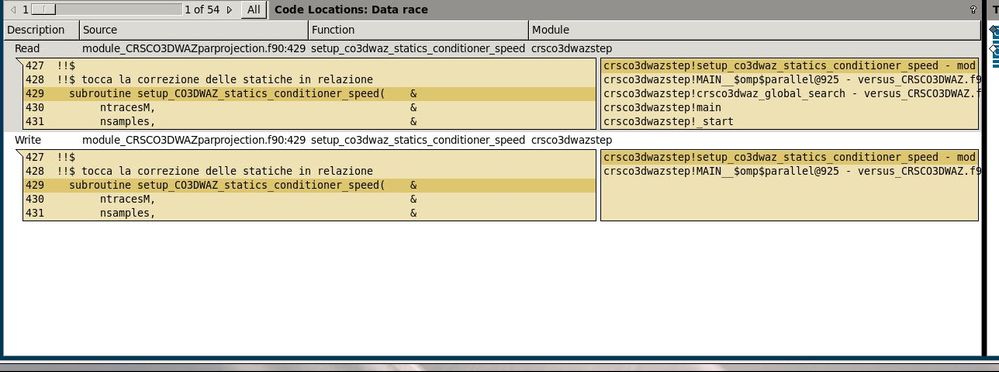The height and width of the screenshot is (372, 999).
Task: Click the Write row source file module_CRSCO3DWAZparprojection.f90:429
Action: point(194,140)
